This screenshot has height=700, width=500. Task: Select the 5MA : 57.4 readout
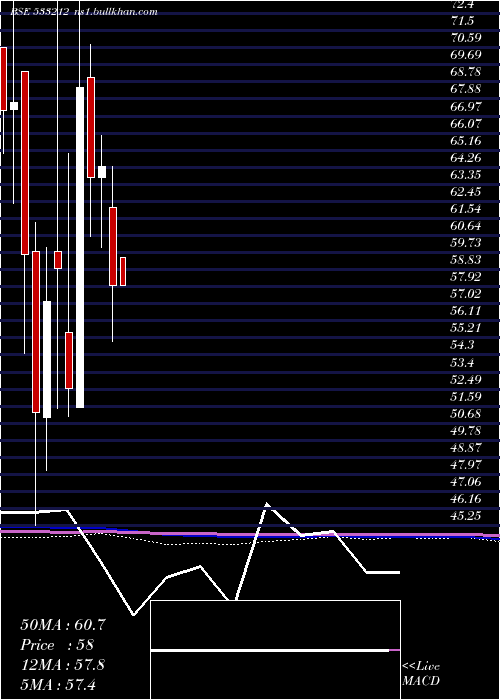(58, 684)
